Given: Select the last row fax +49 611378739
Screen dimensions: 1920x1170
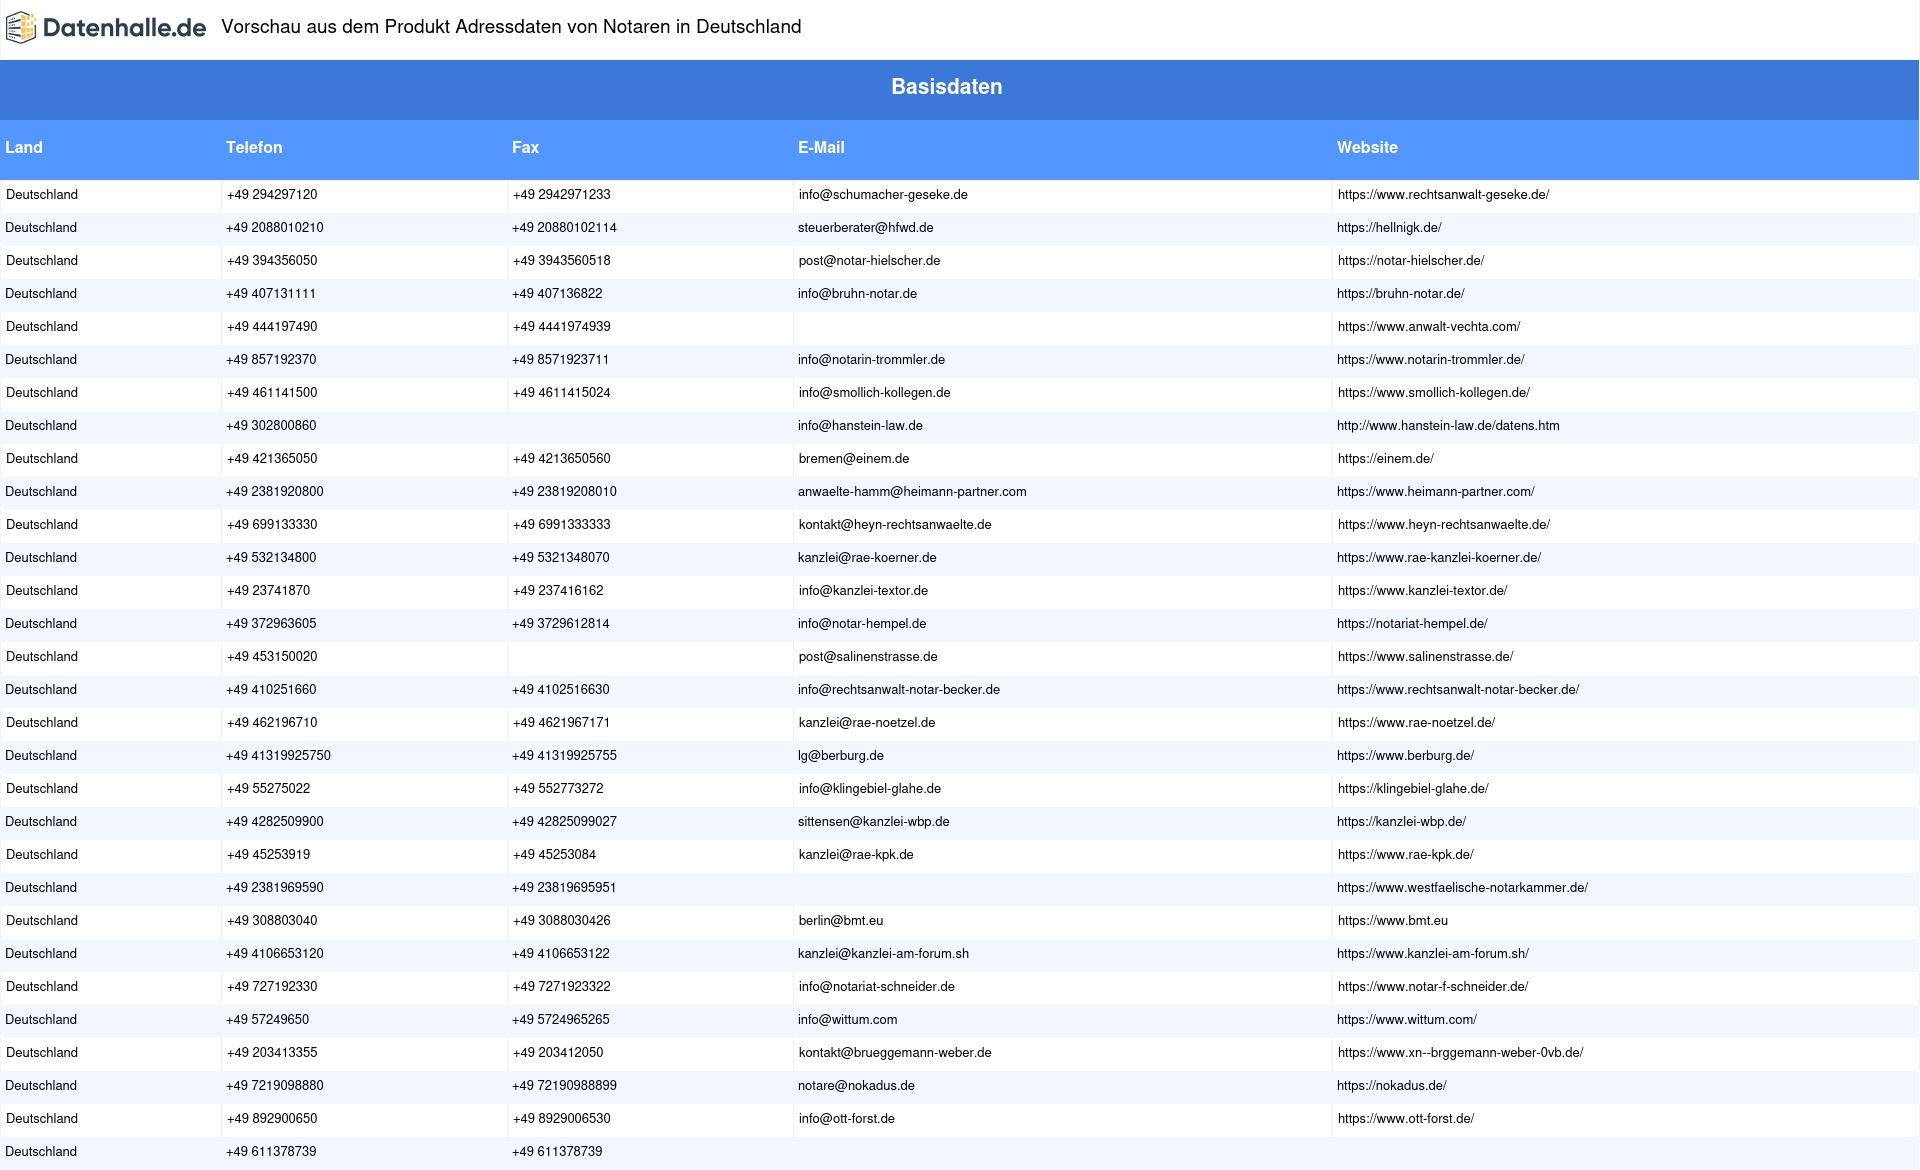Looking at the screenshot, I should (557, 1152).
